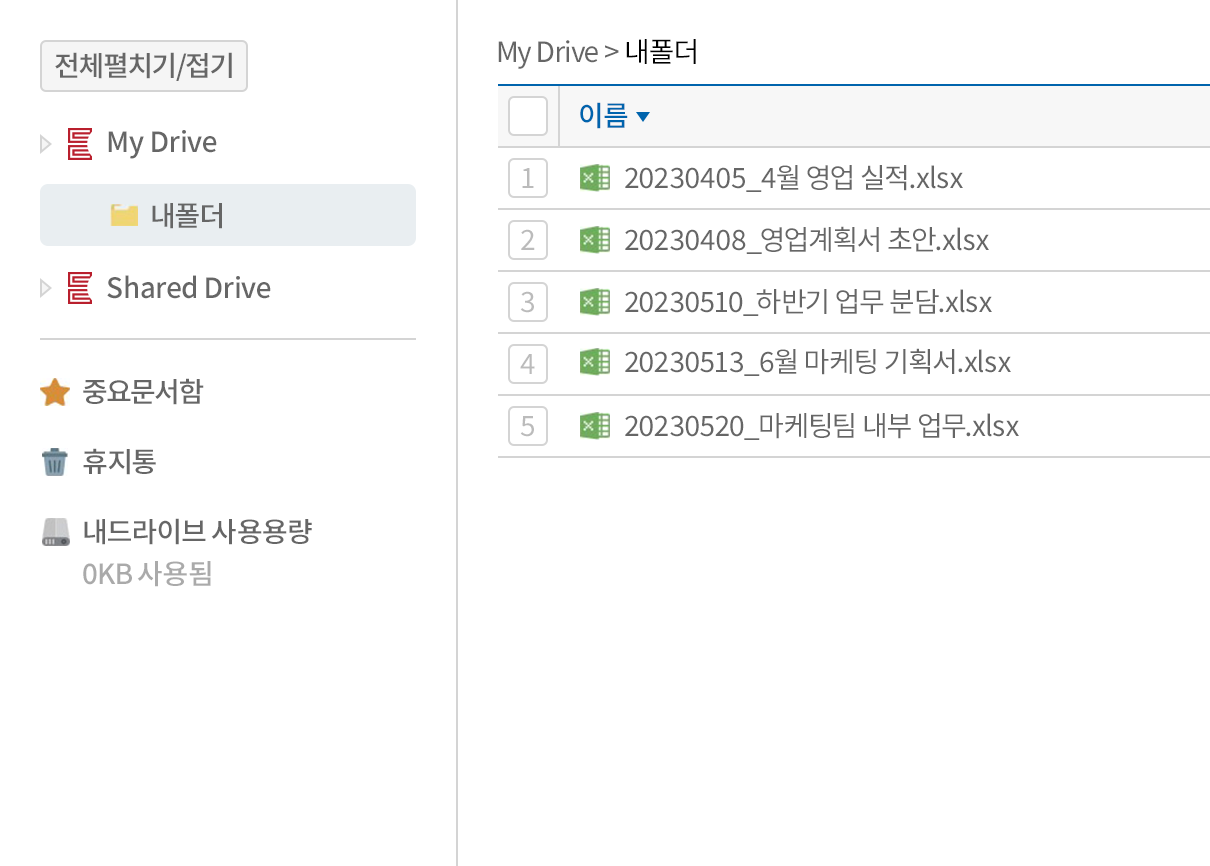Select the header checkbox to select all files
The image size is (1210, 866).
(528, 115)
